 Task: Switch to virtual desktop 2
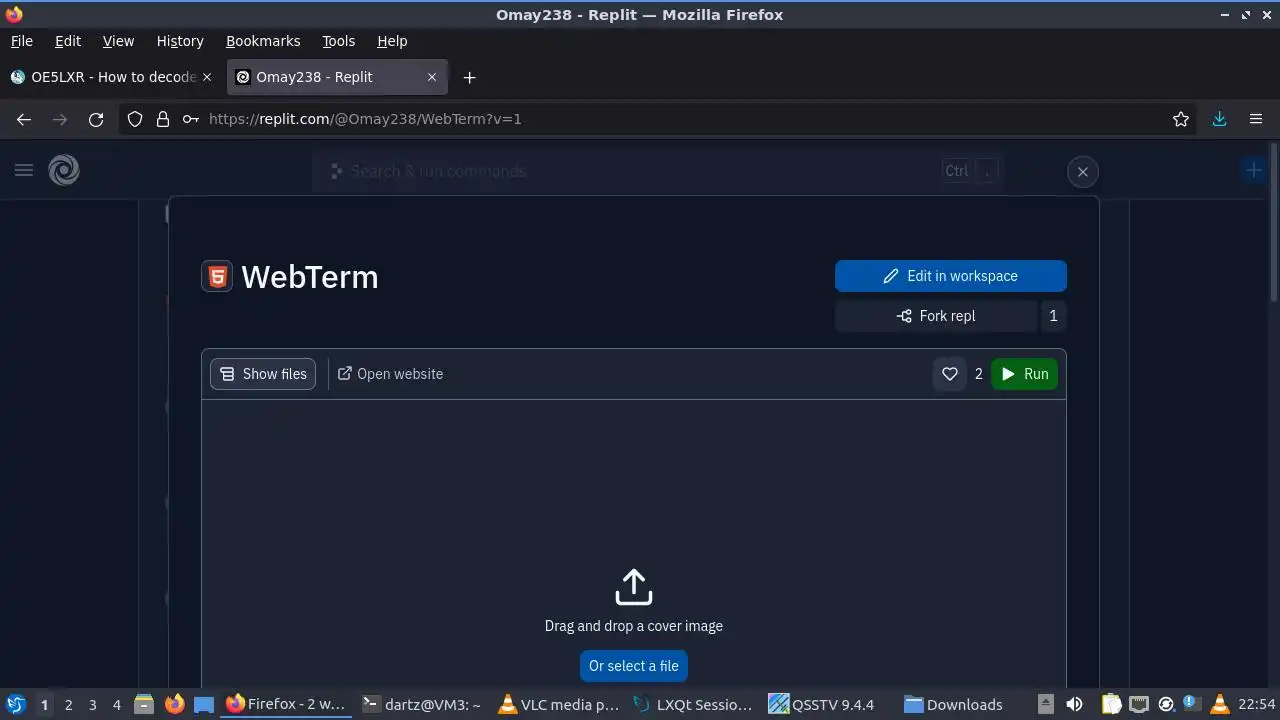pos(68,705)
